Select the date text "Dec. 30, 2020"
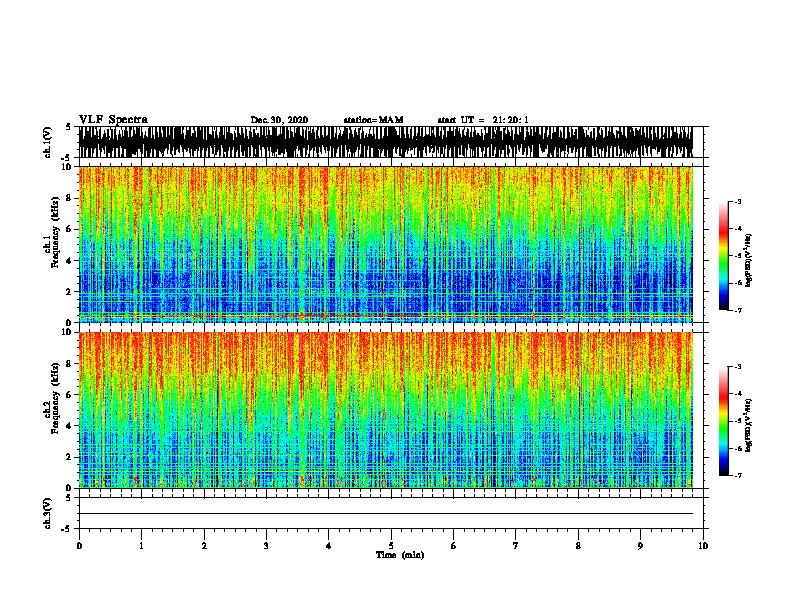Viewport: 792px width, 612px height. (279, 120)
